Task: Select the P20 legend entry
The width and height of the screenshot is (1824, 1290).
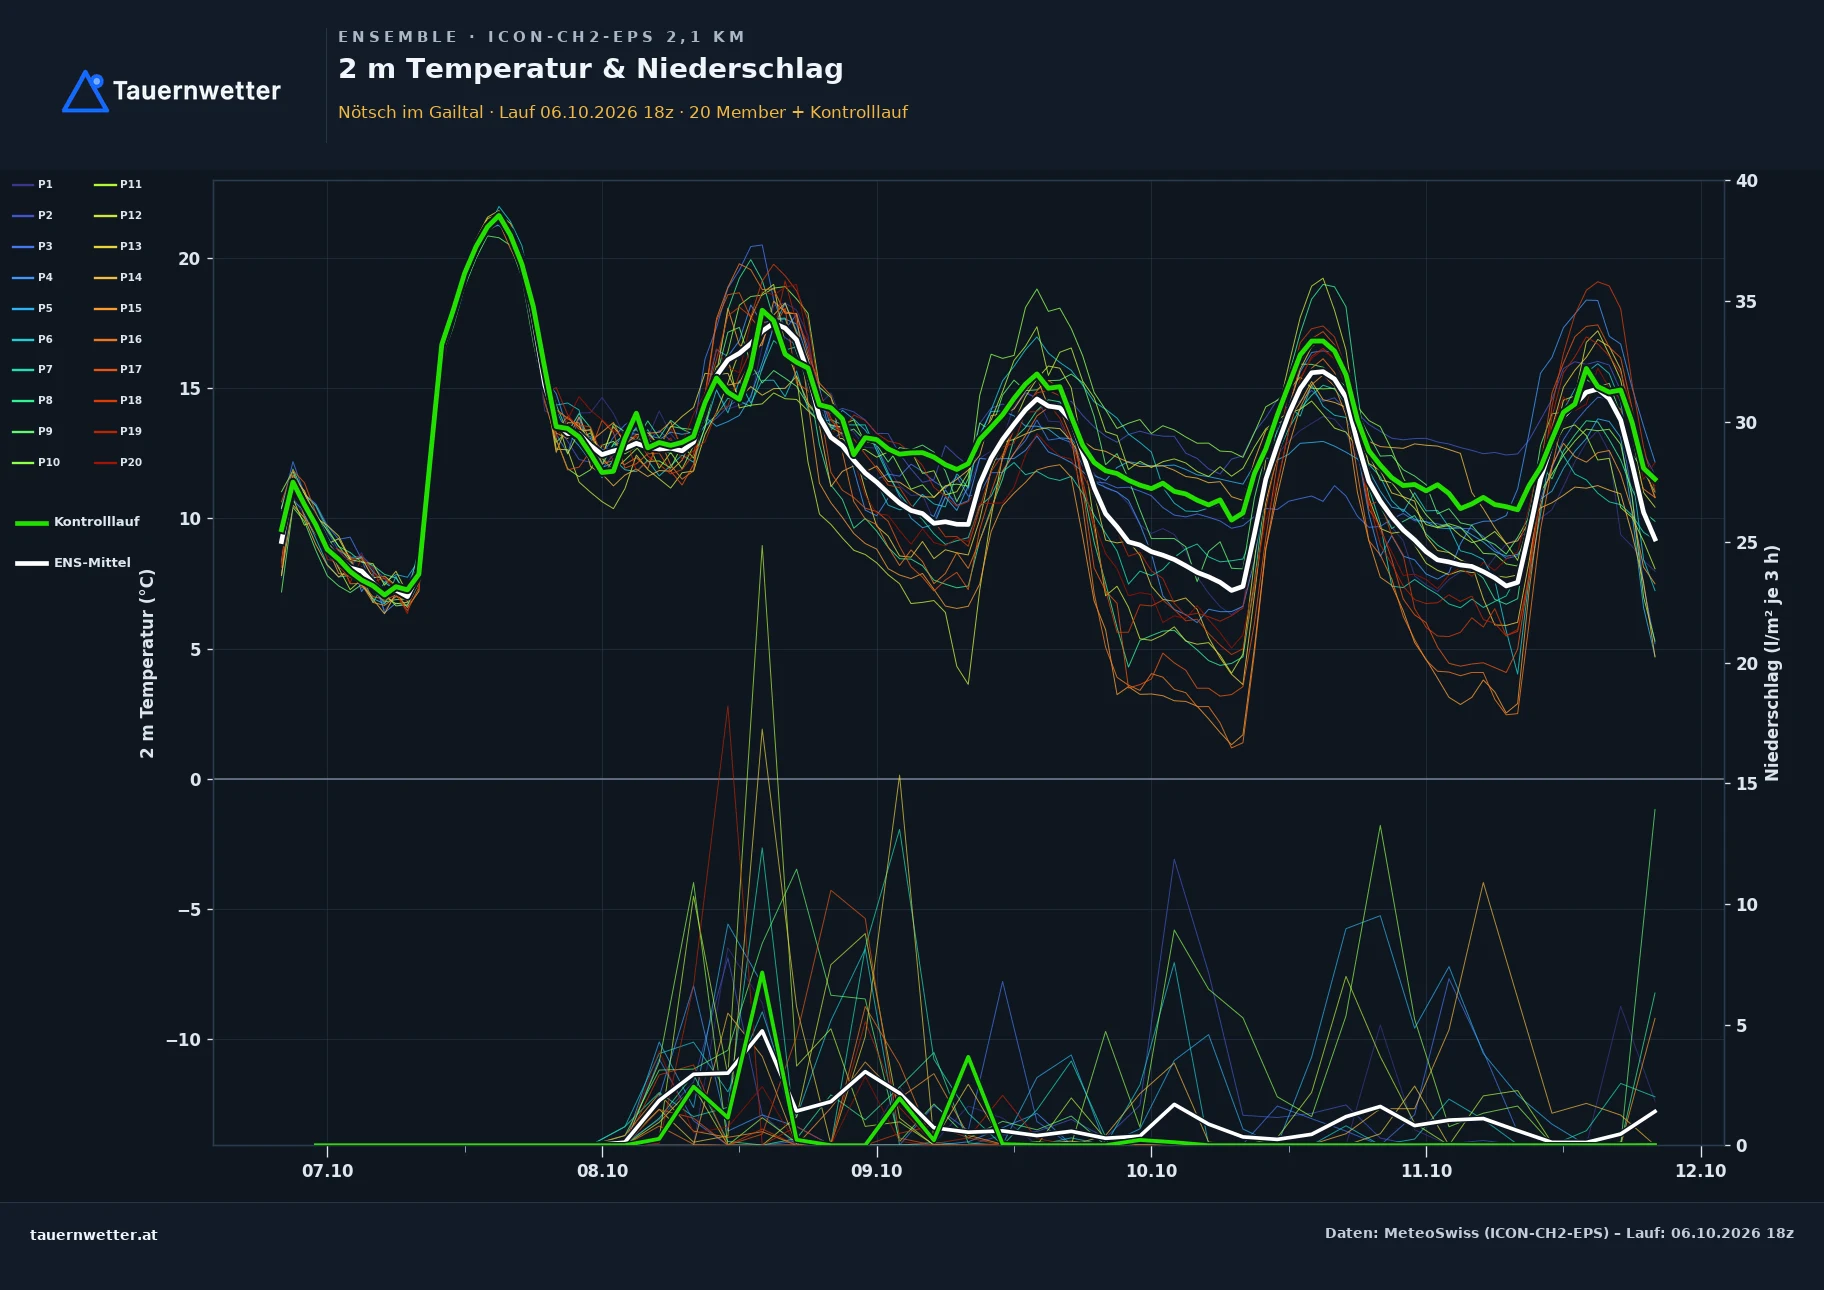Action: point(118,462)
